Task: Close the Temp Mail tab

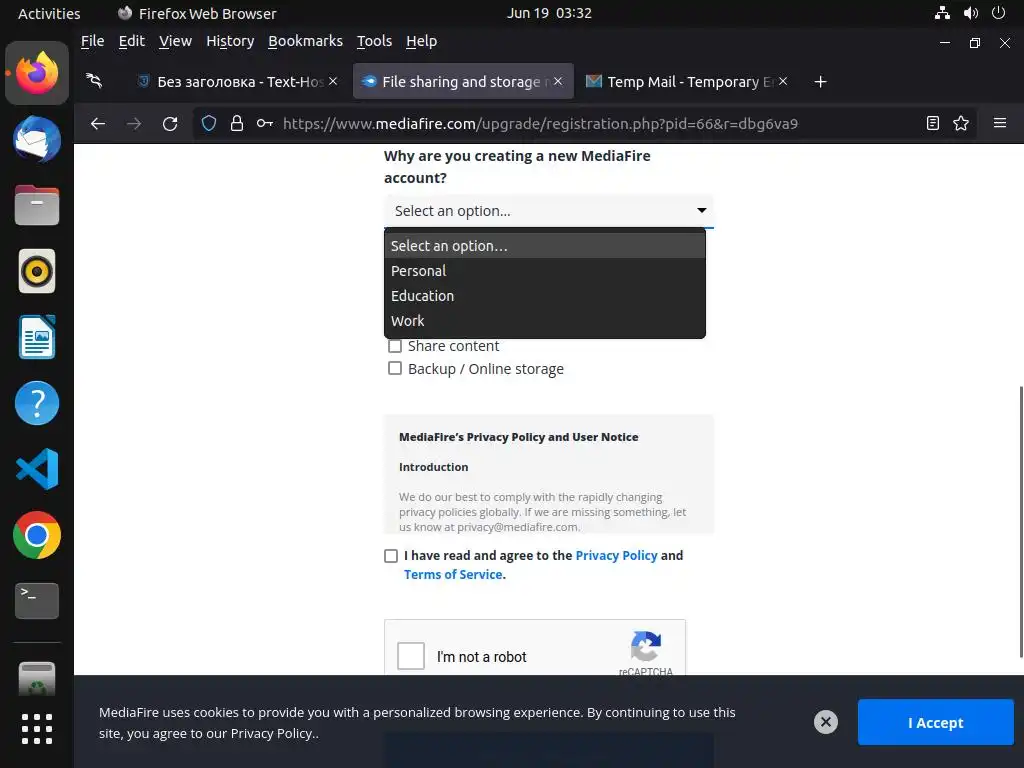Action: [783, 81]
